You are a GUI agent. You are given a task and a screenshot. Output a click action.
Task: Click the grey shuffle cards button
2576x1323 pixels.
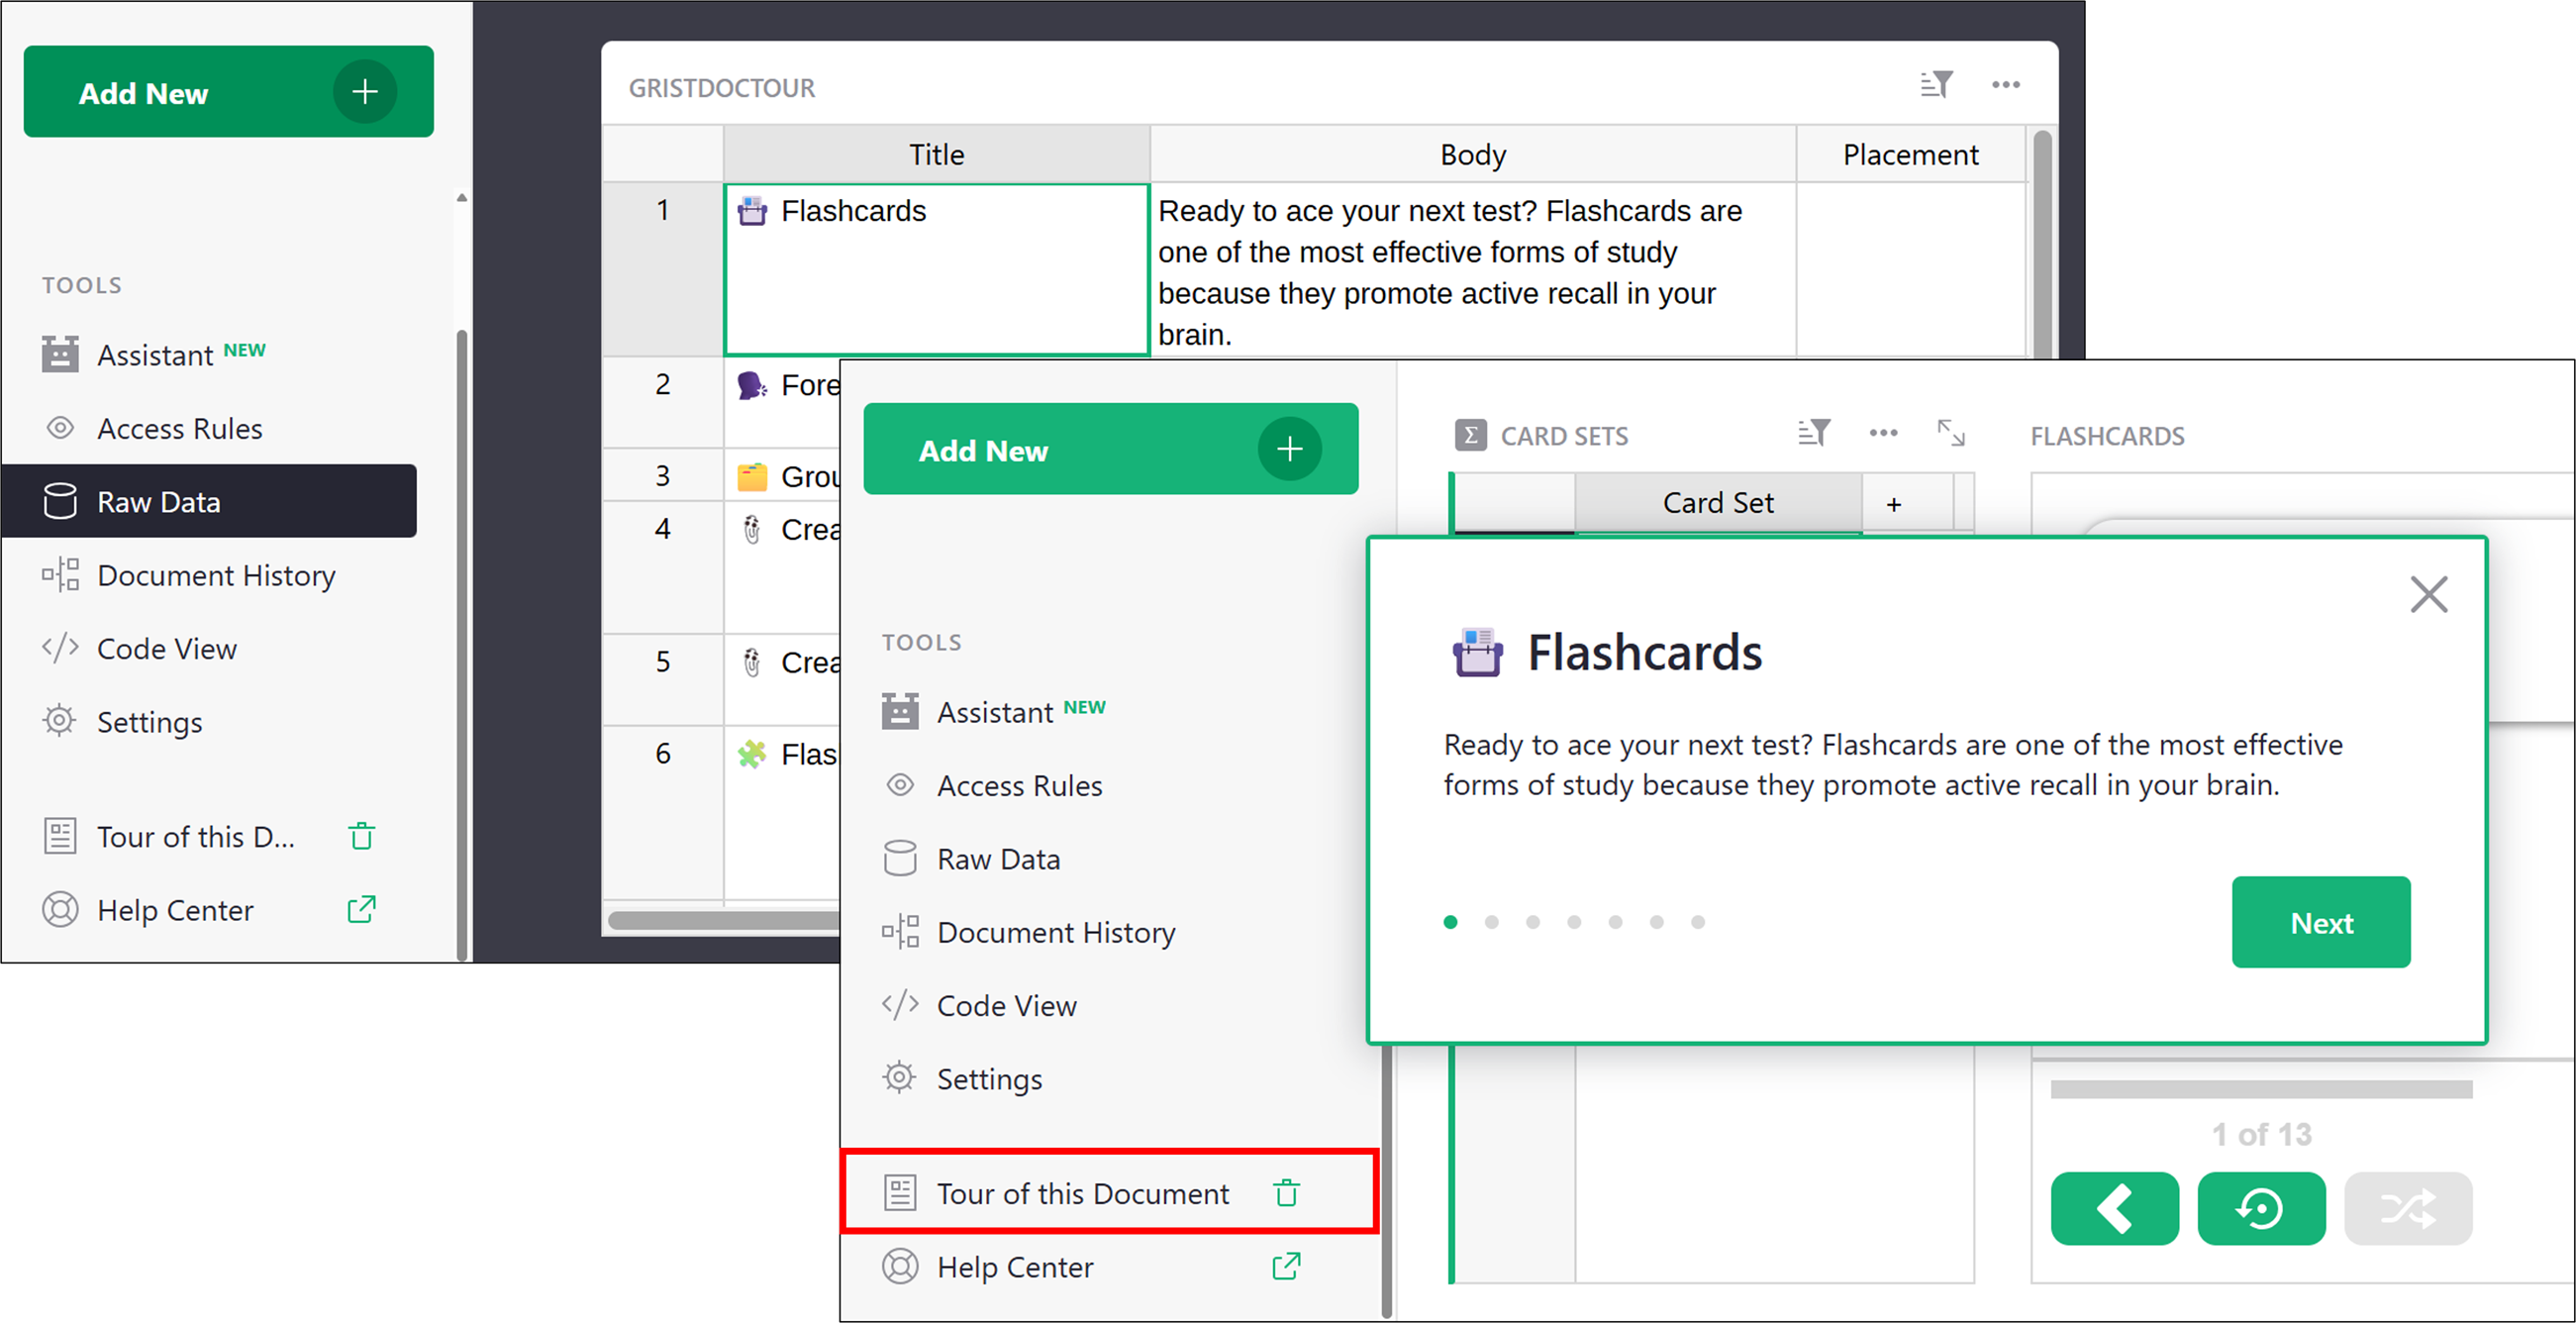(x=2407, y=1208)
